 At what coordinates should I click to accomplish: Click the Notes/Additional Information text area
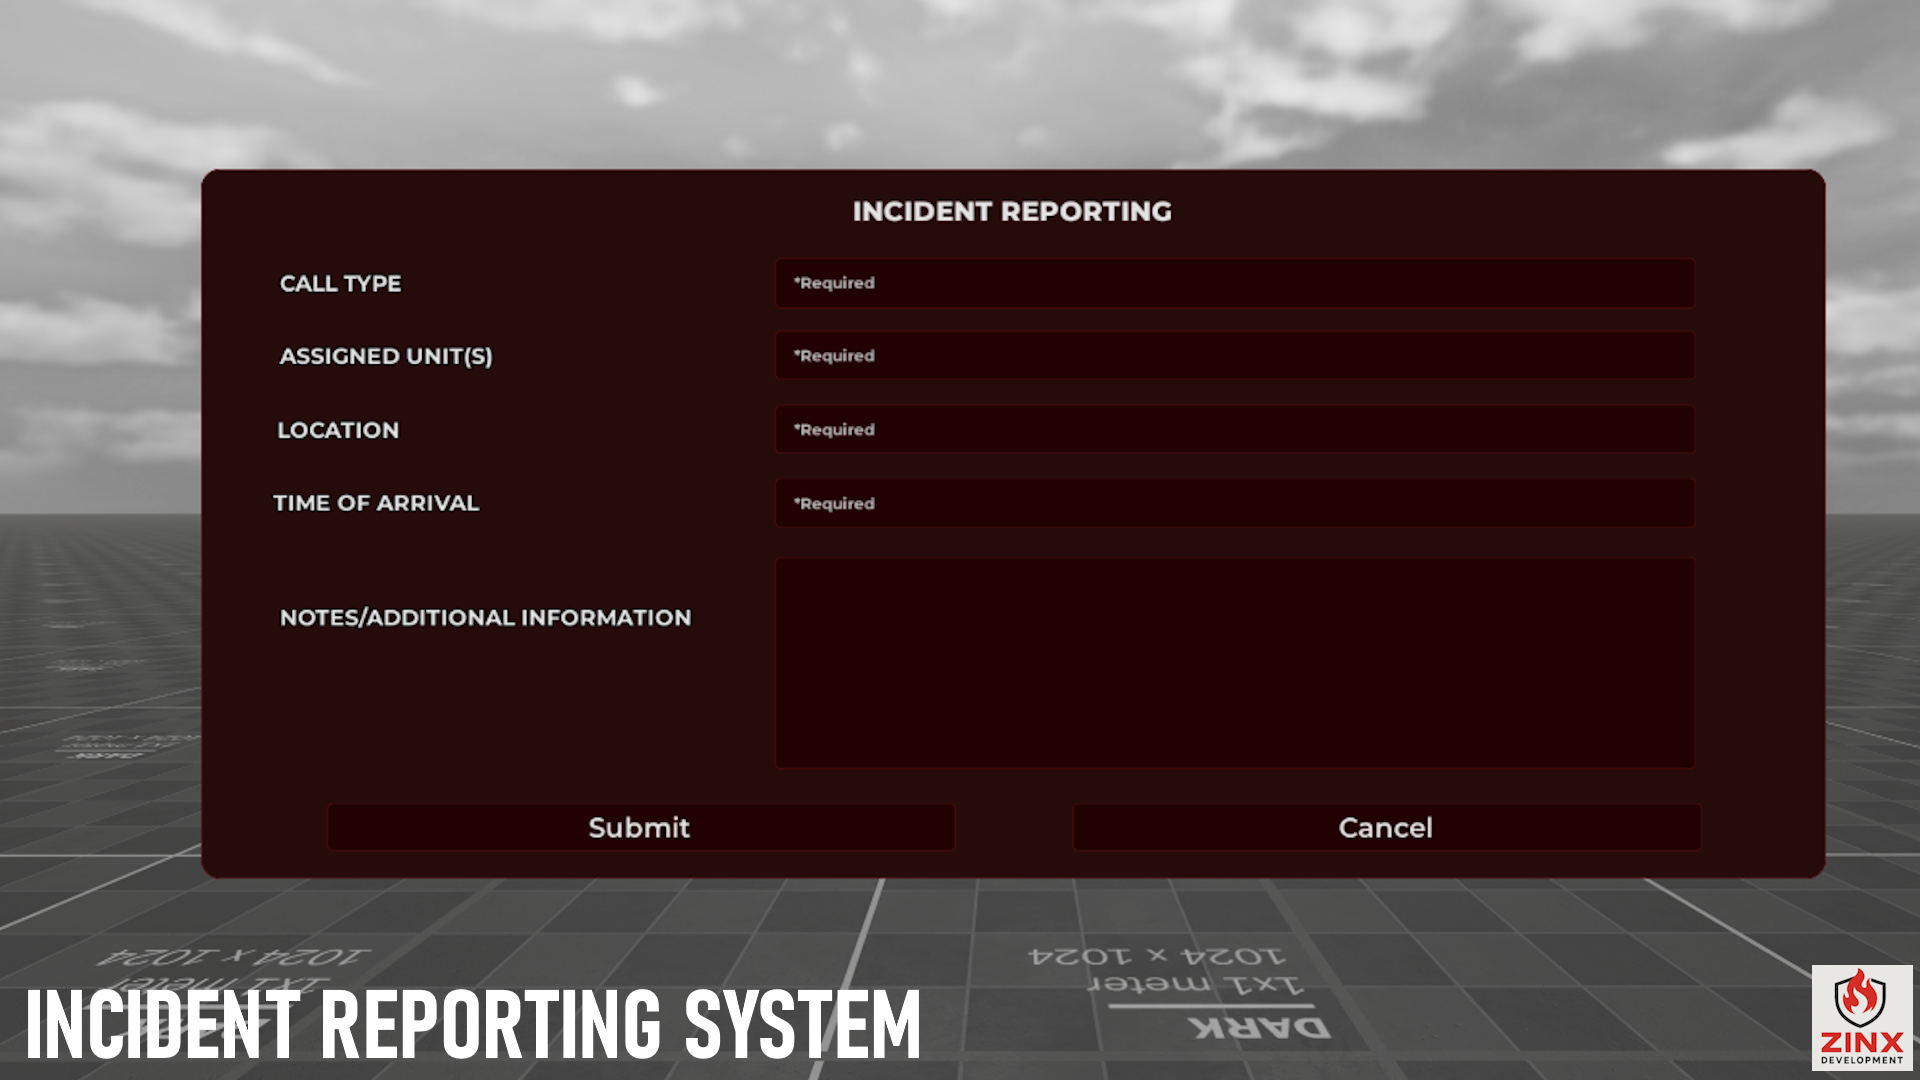[x=1234, y=663]
